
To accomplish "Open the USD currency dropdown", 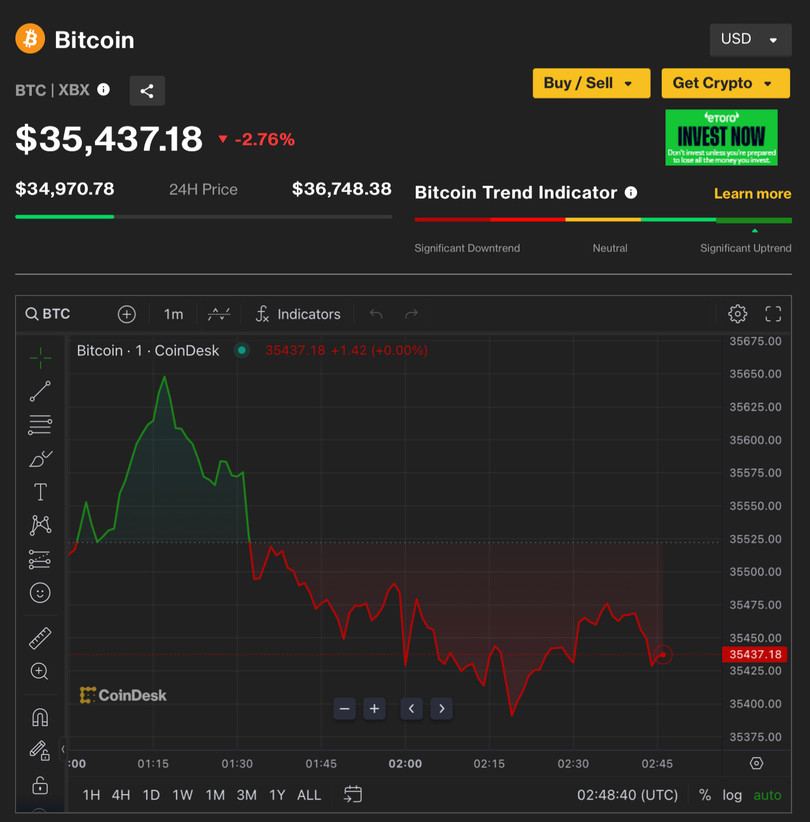I will 749,39.
